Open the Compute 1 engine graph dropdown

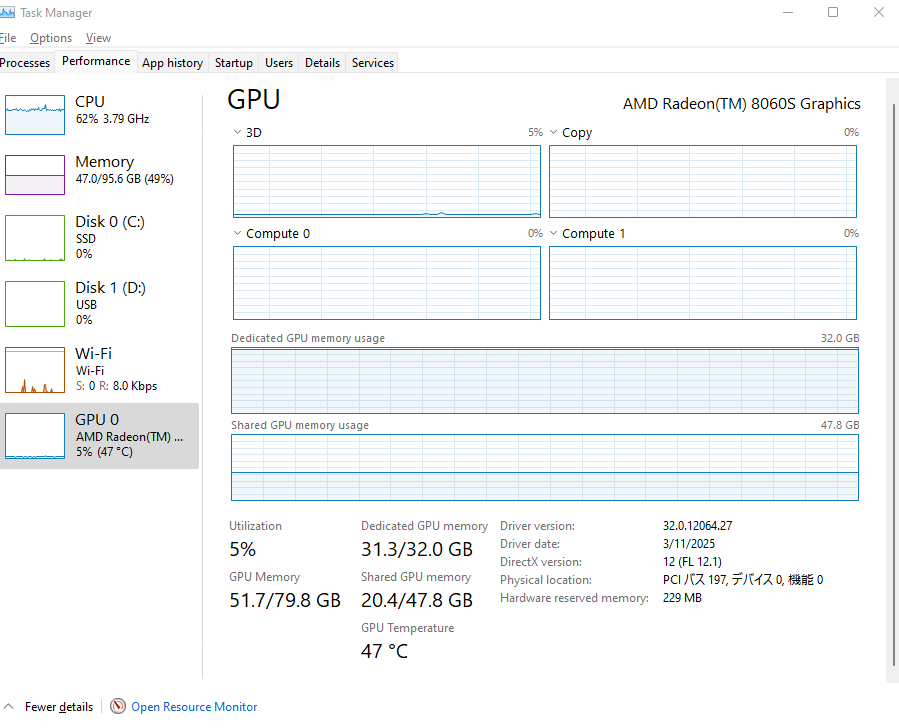pyautogui.click(x=553, y=233)
